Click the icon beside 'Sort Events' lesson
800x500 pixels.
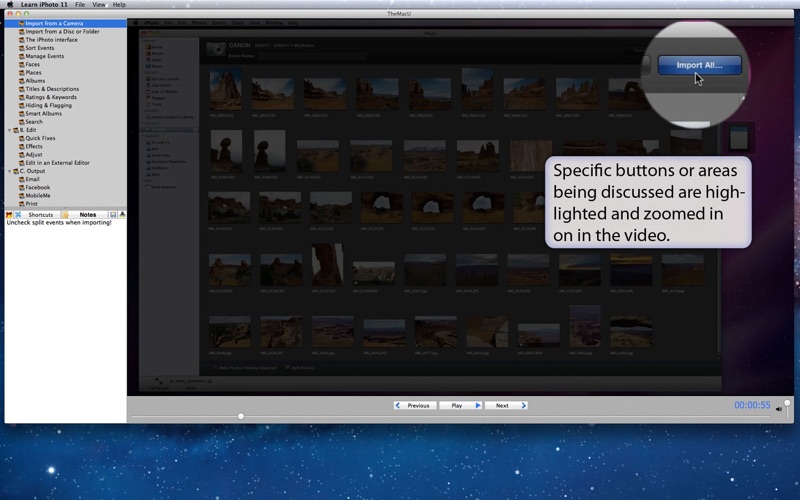click(20, 48)
